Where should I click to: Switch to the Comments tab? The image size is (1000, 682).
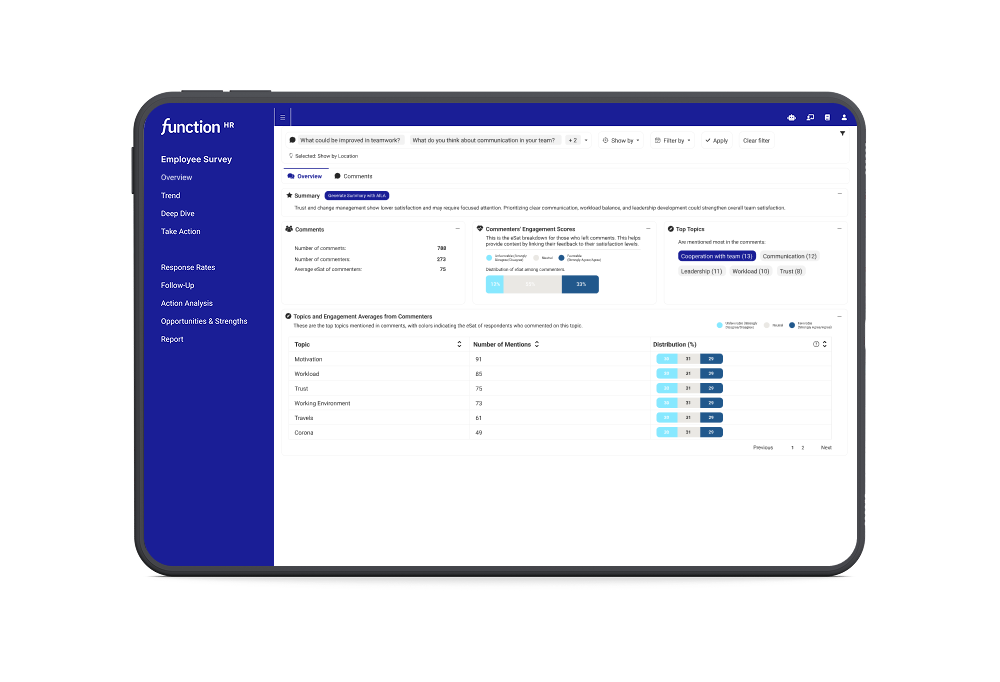[x=353, y=176]
